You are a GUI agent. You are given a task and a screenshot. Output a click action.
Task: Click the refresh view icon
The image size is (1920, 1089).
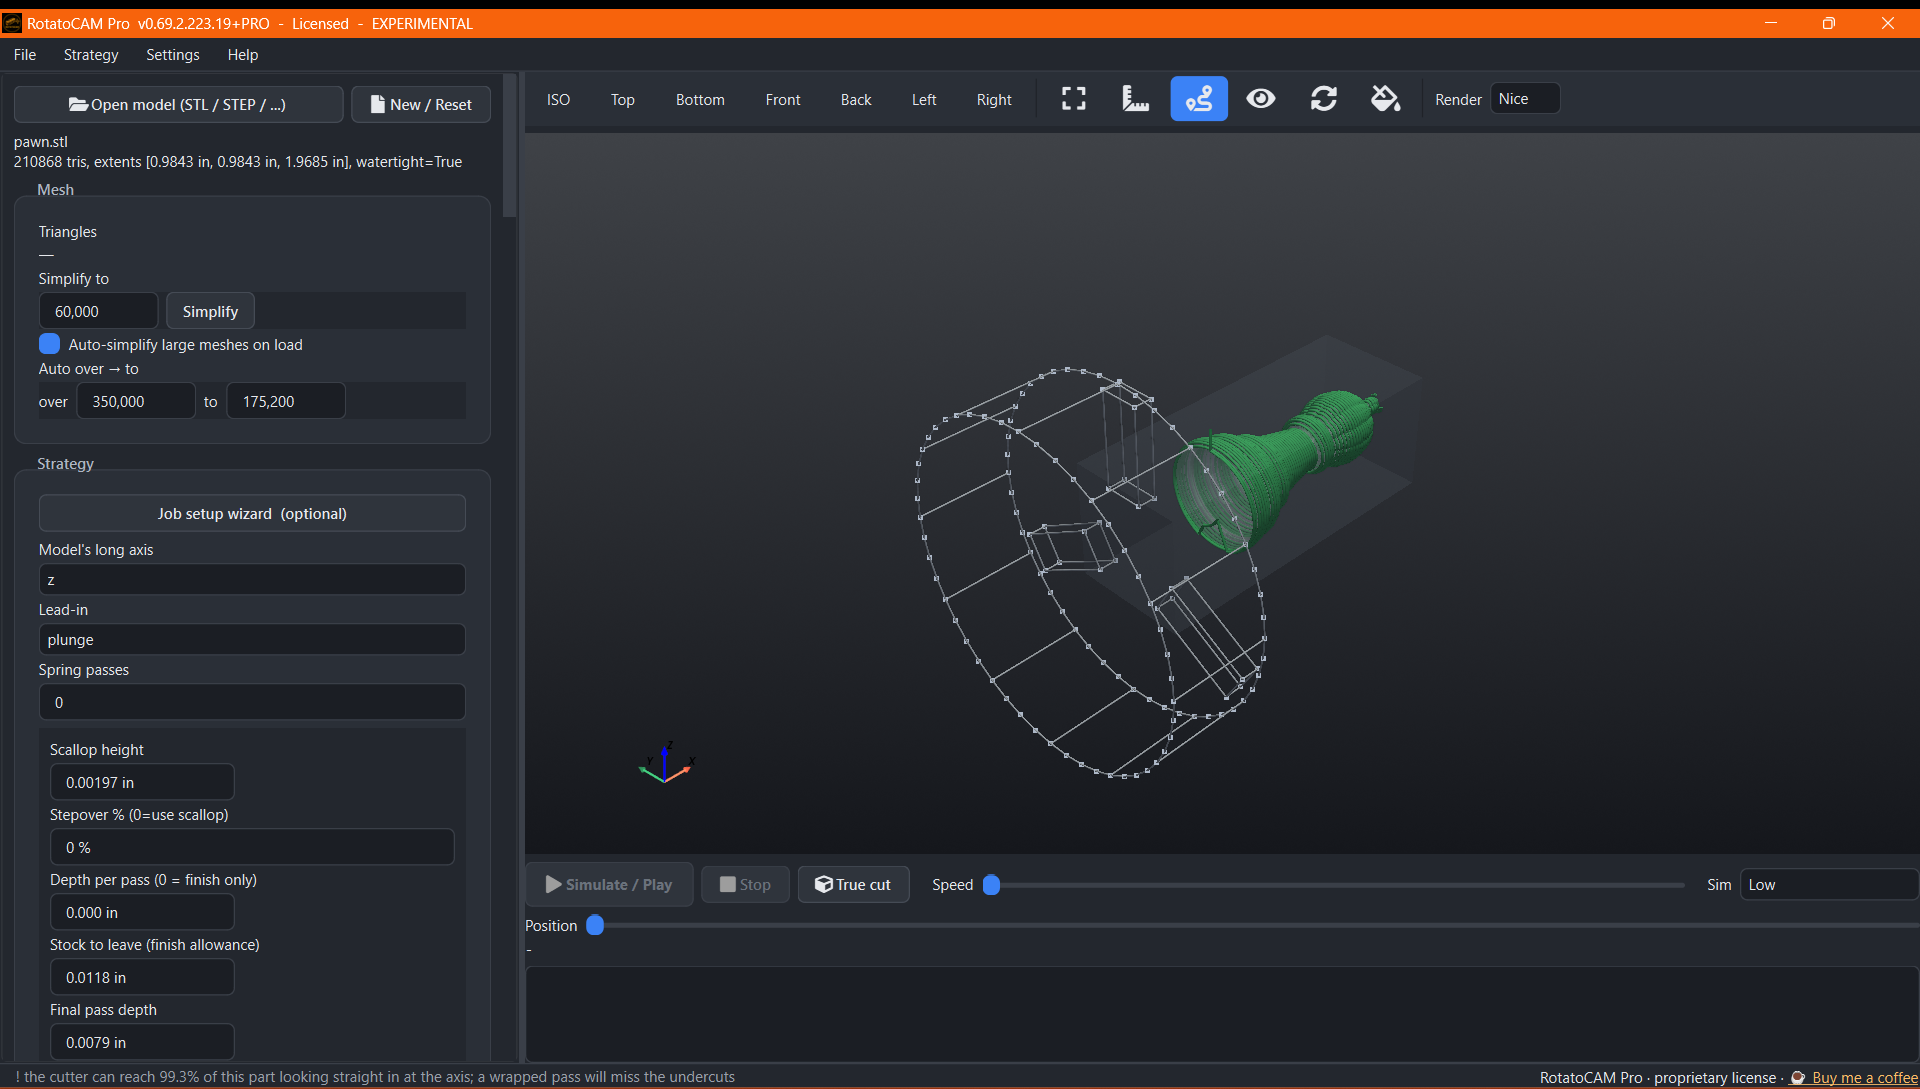point(1324,99)
